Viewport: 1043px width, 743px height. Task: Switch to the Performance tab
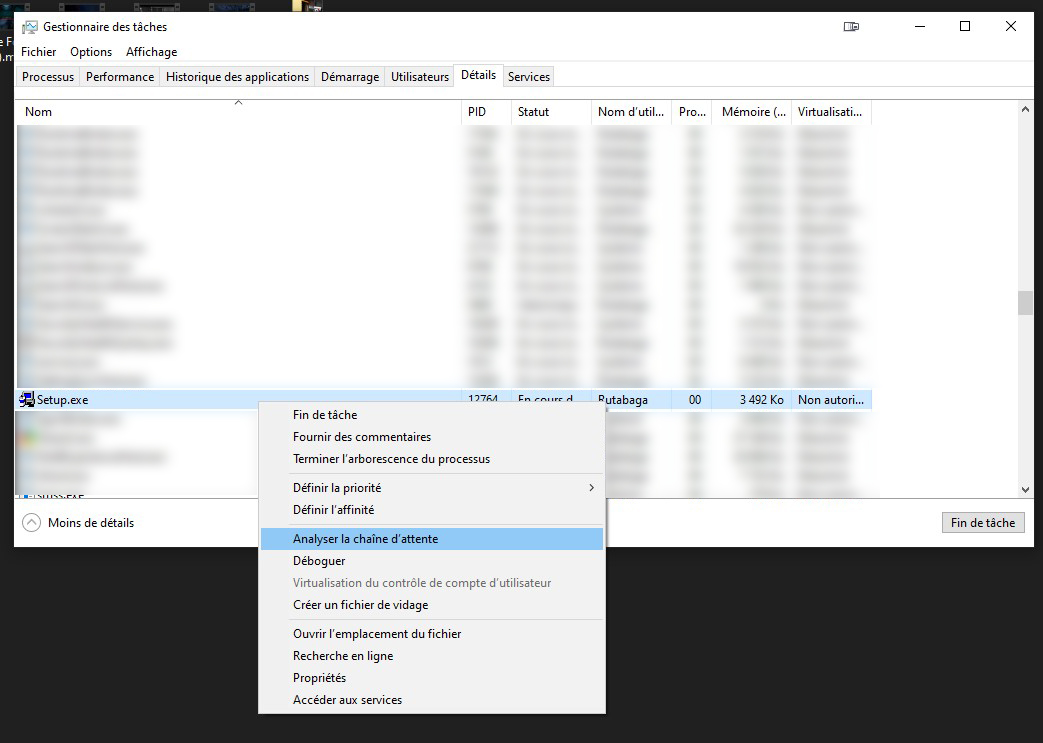point(120,77)
